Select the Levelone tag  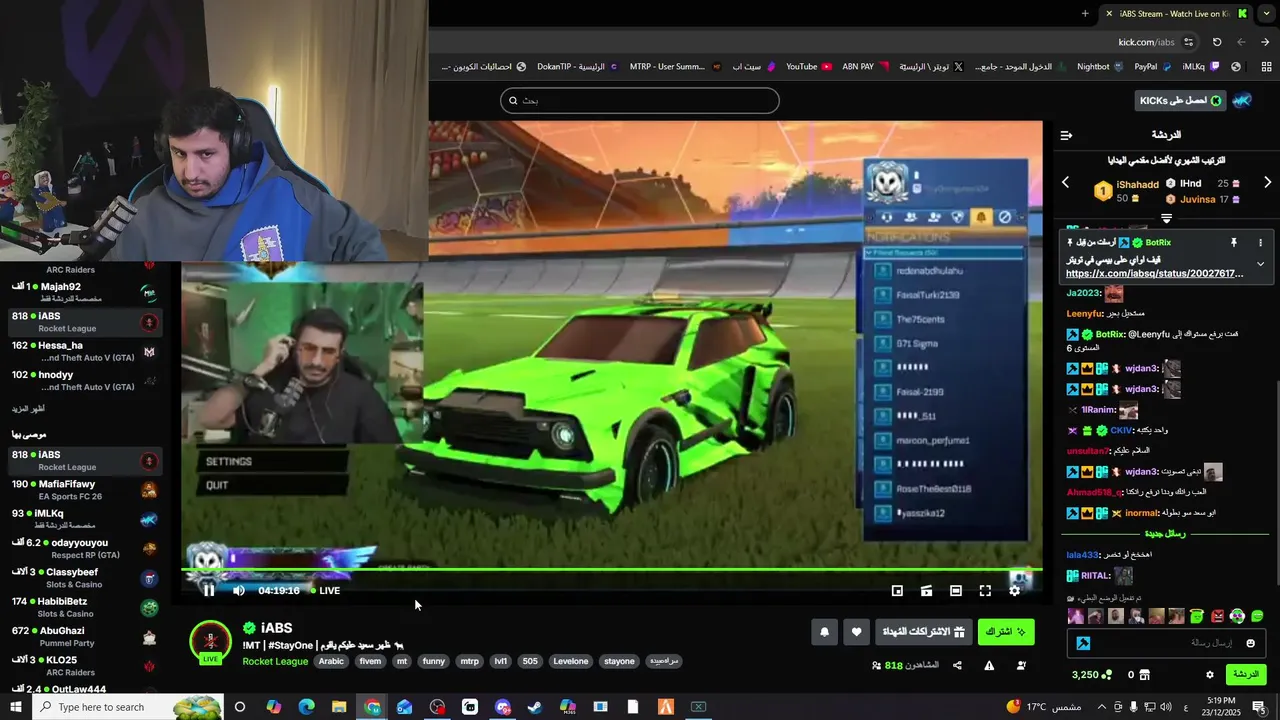(x=571, y=661)
